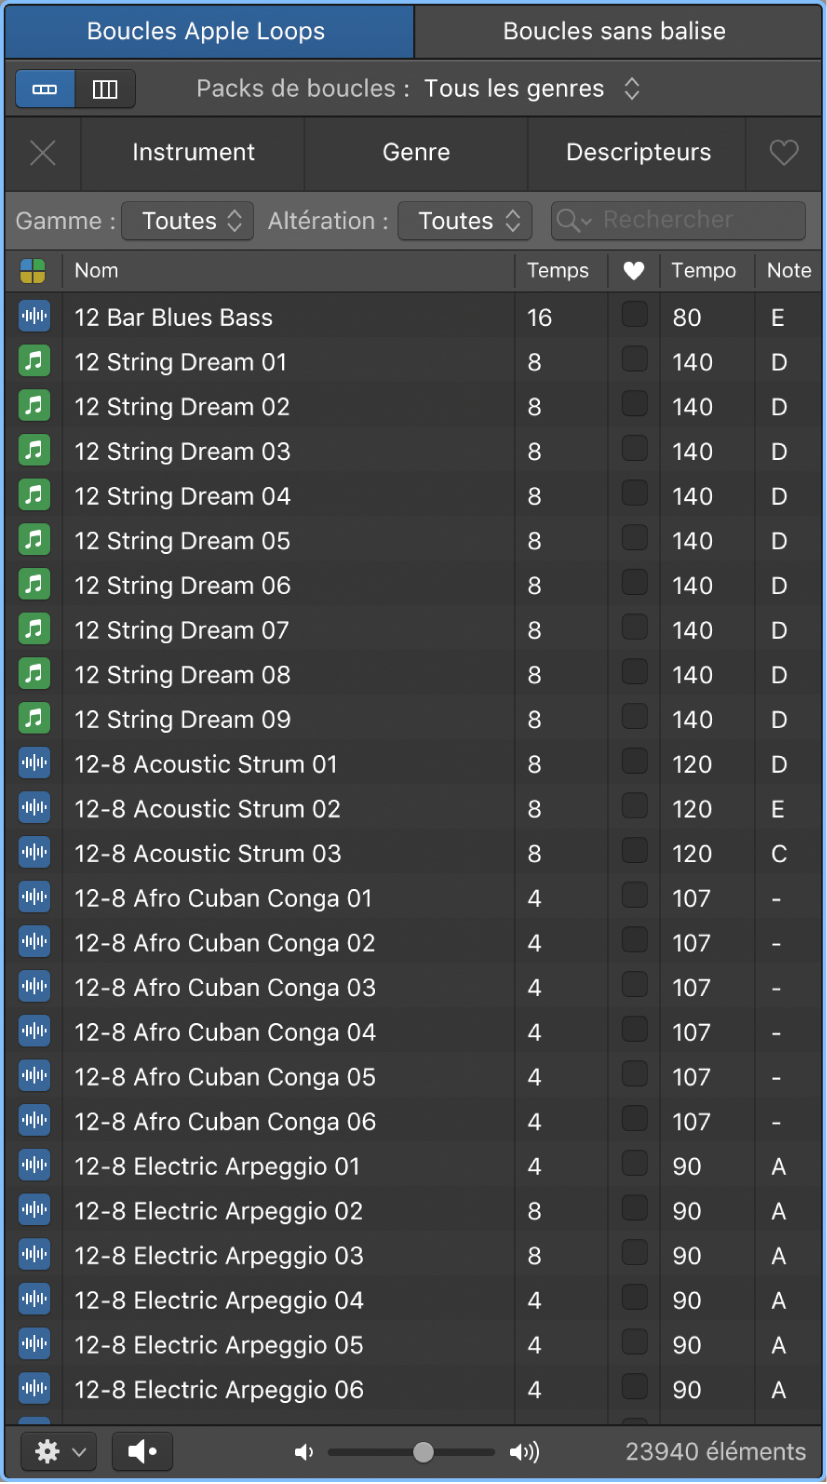Image resolution: width=827 pixels, height=1484 pixels.
Task: Switch to Boucles Apple Loops tab
Action: tap(207, 31)
